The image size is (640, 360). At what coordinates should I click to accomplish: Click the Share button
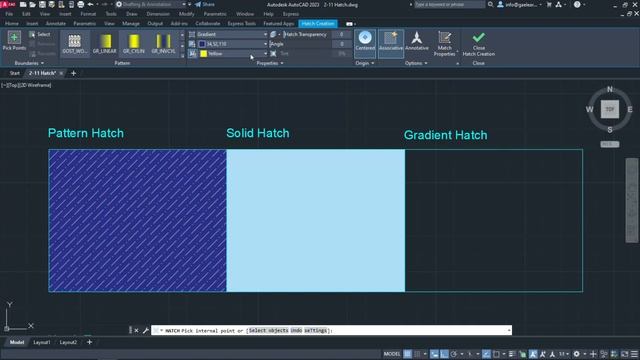click(x=205, y=4)
